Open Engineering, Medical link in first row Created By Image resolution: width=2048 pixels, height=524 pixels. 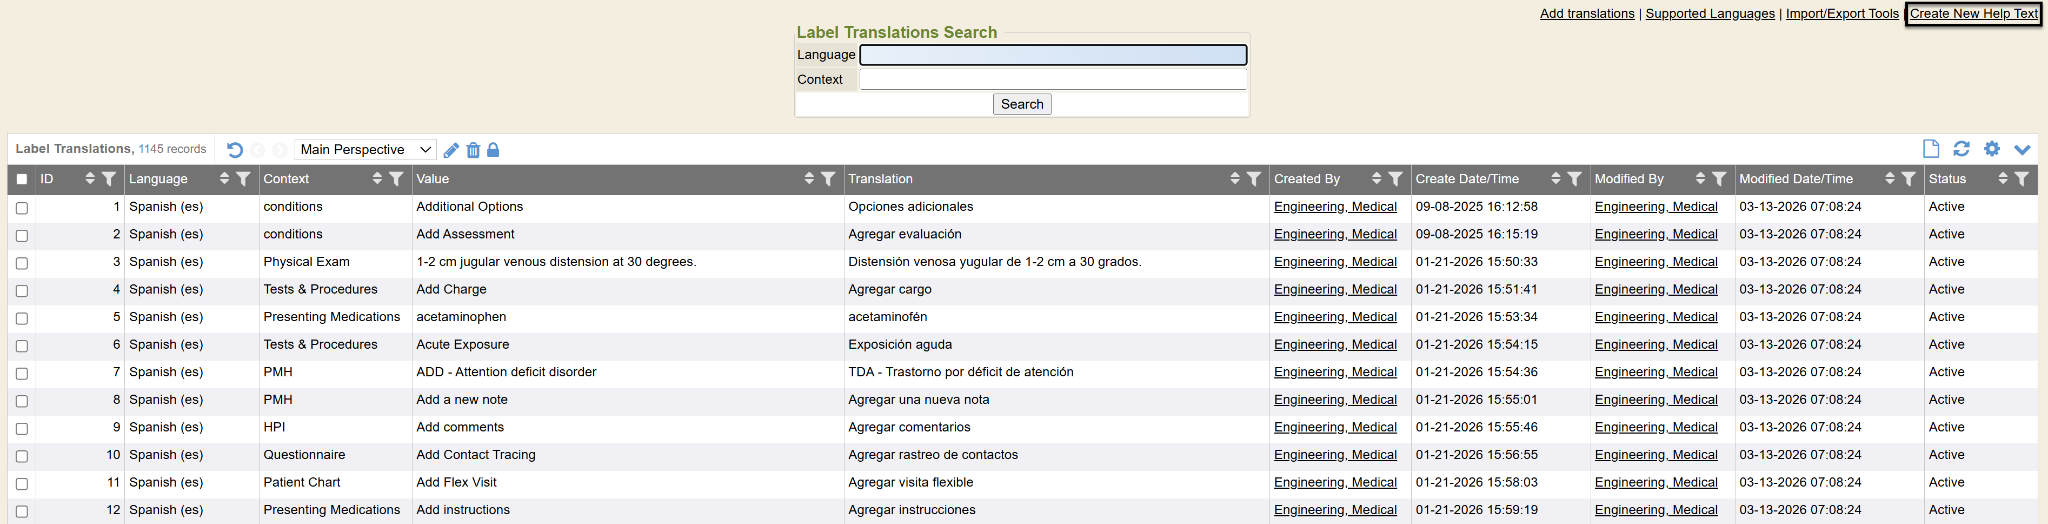(1335, 207)
